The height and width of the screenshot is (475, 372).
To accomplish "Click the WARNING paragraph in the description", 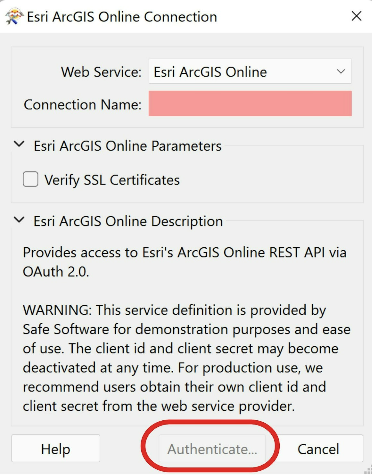I will click(187, 358).
